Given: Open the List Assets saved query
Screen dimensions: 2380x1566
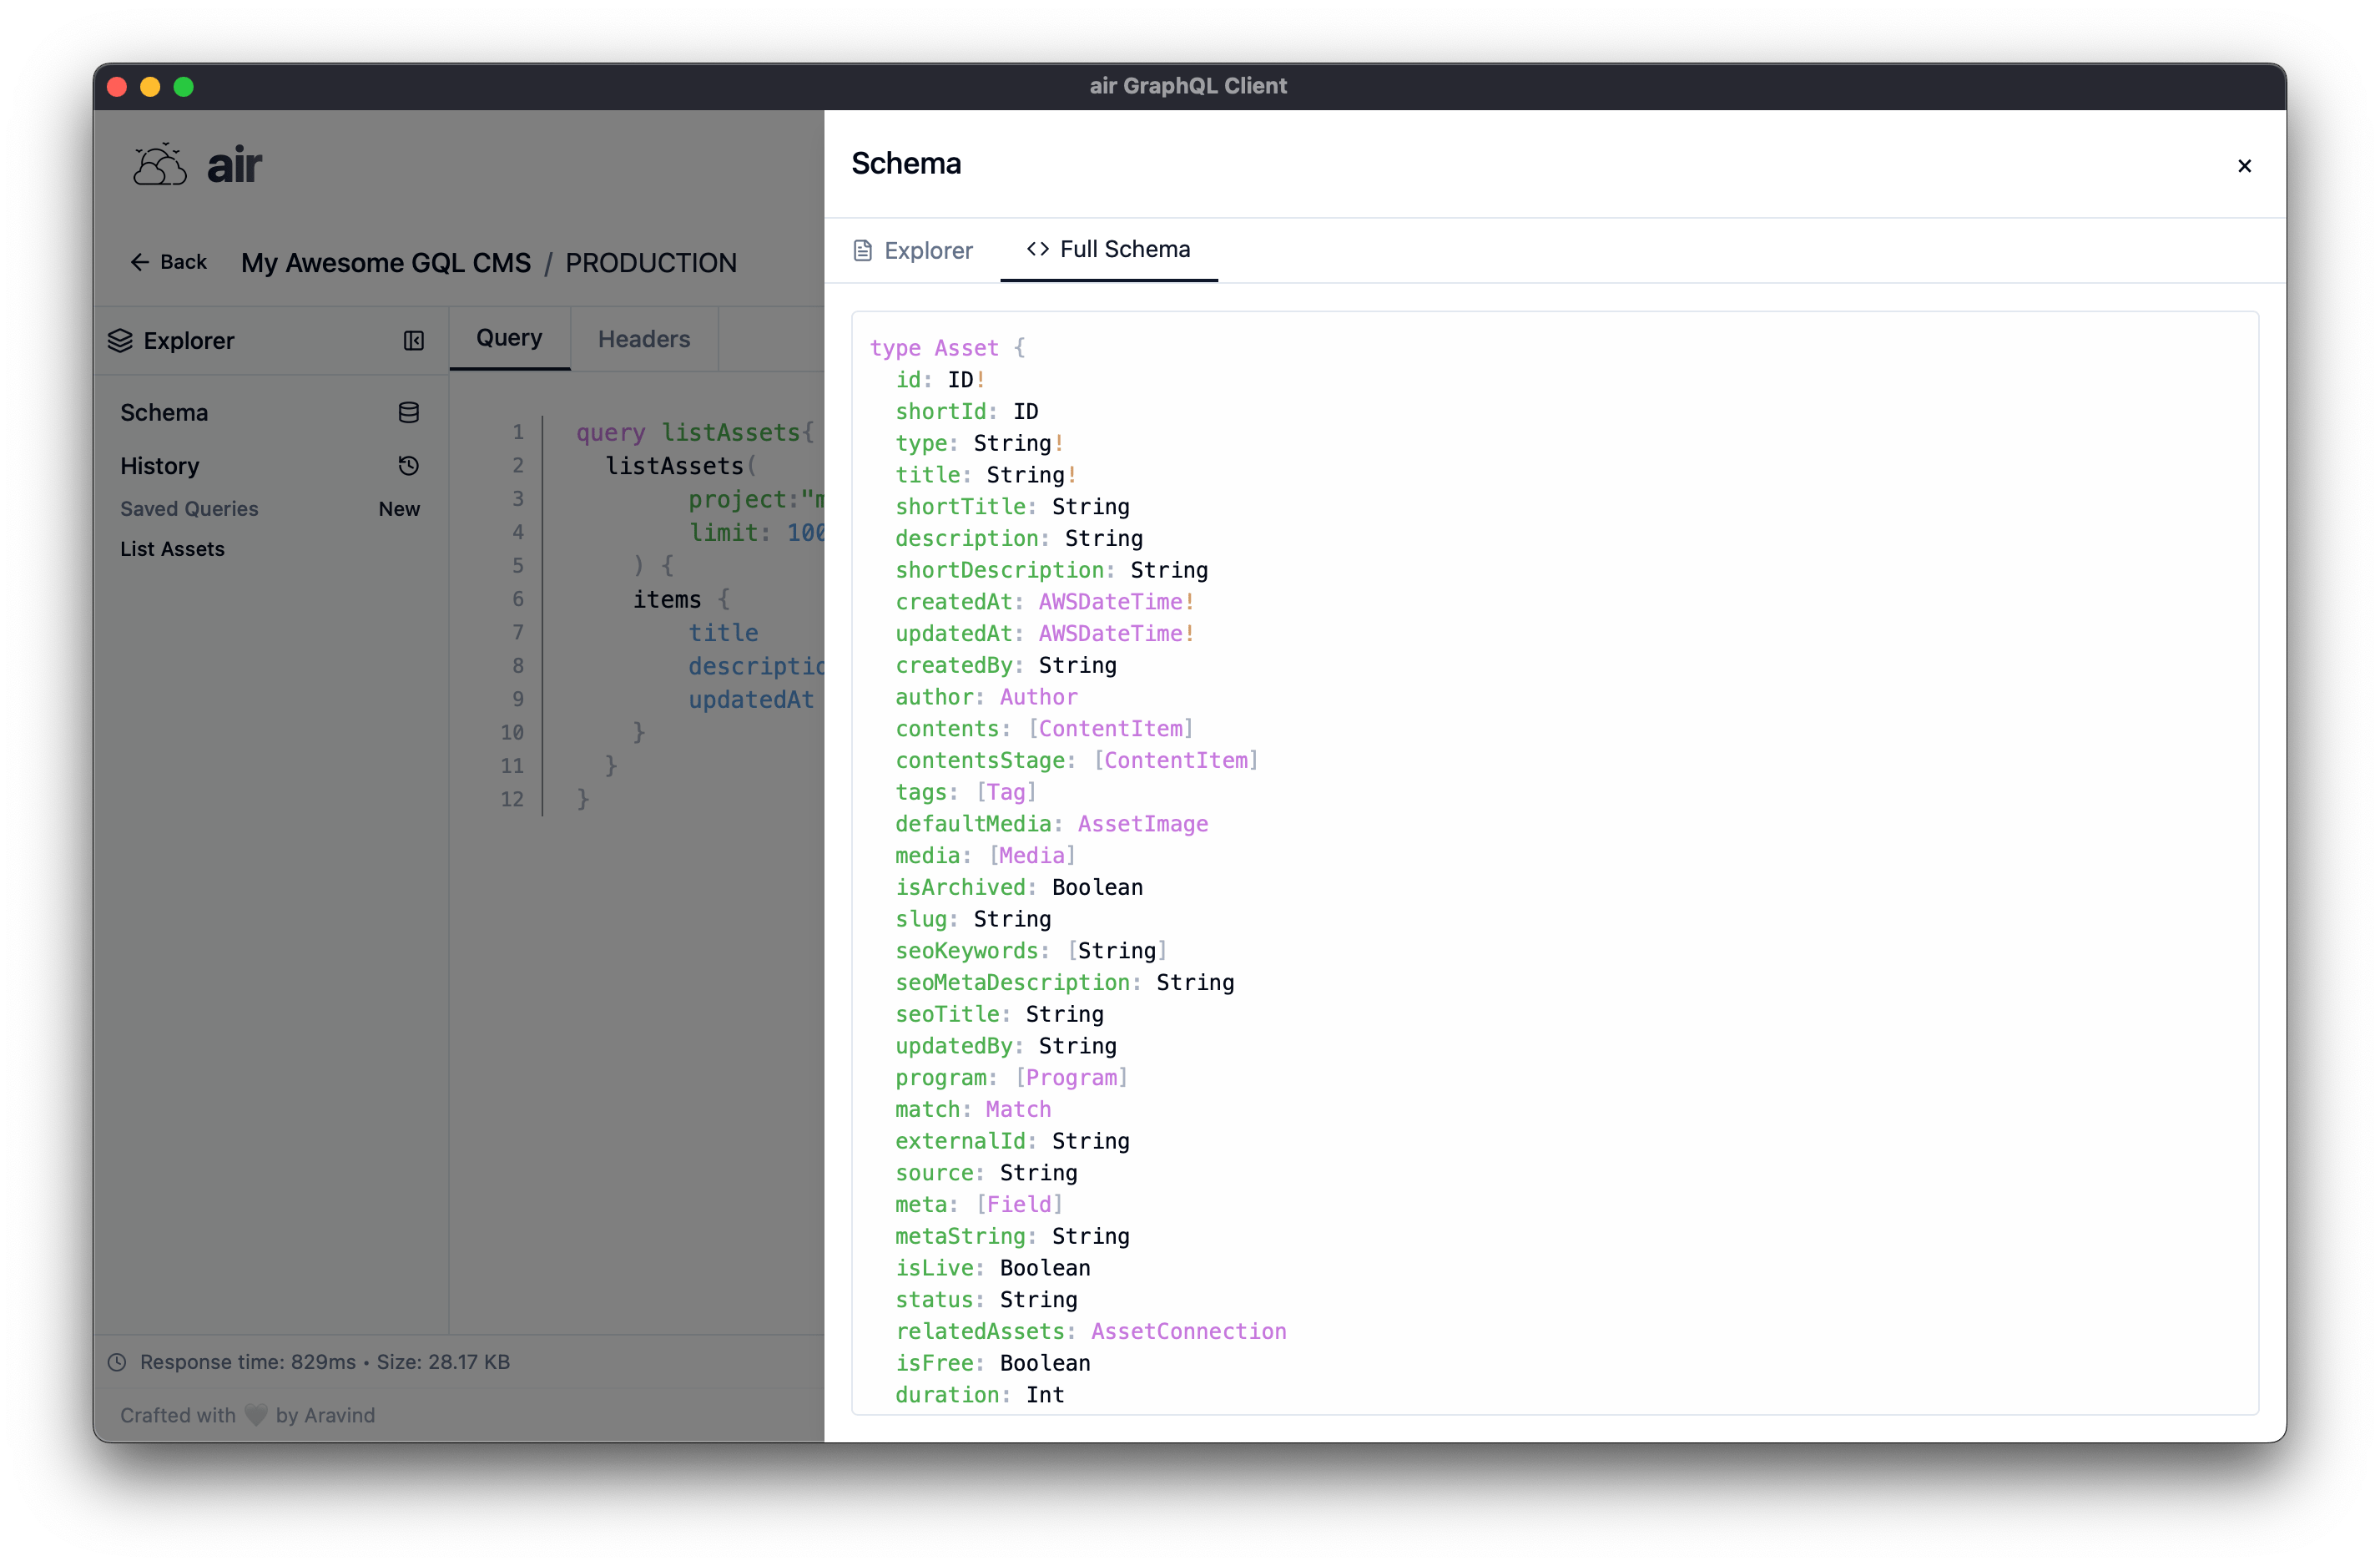Looking at the screenshot, I should 172,548.
